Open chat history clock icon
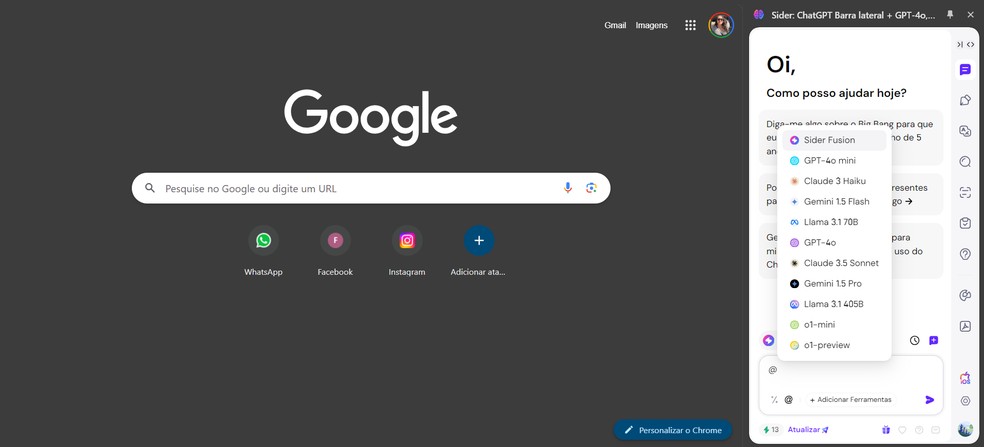The width and height of the screenshot is (984, 447). pyautogui.click(x=914, y=340)
